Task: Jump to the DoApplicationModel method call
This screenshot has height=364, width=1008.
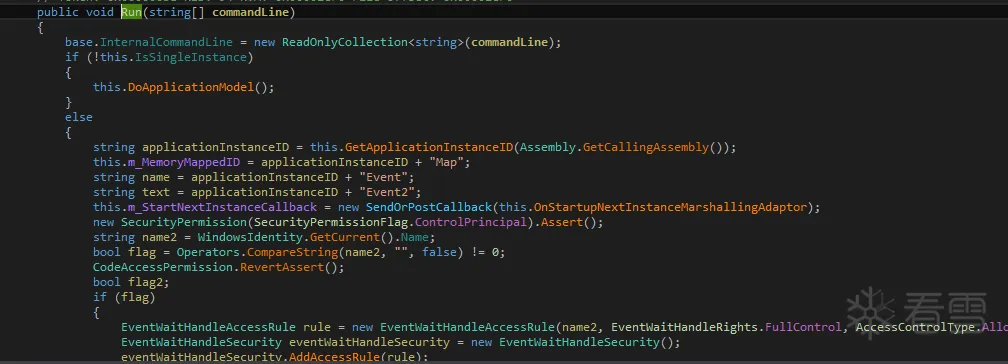Action: (x=191, y=87)
